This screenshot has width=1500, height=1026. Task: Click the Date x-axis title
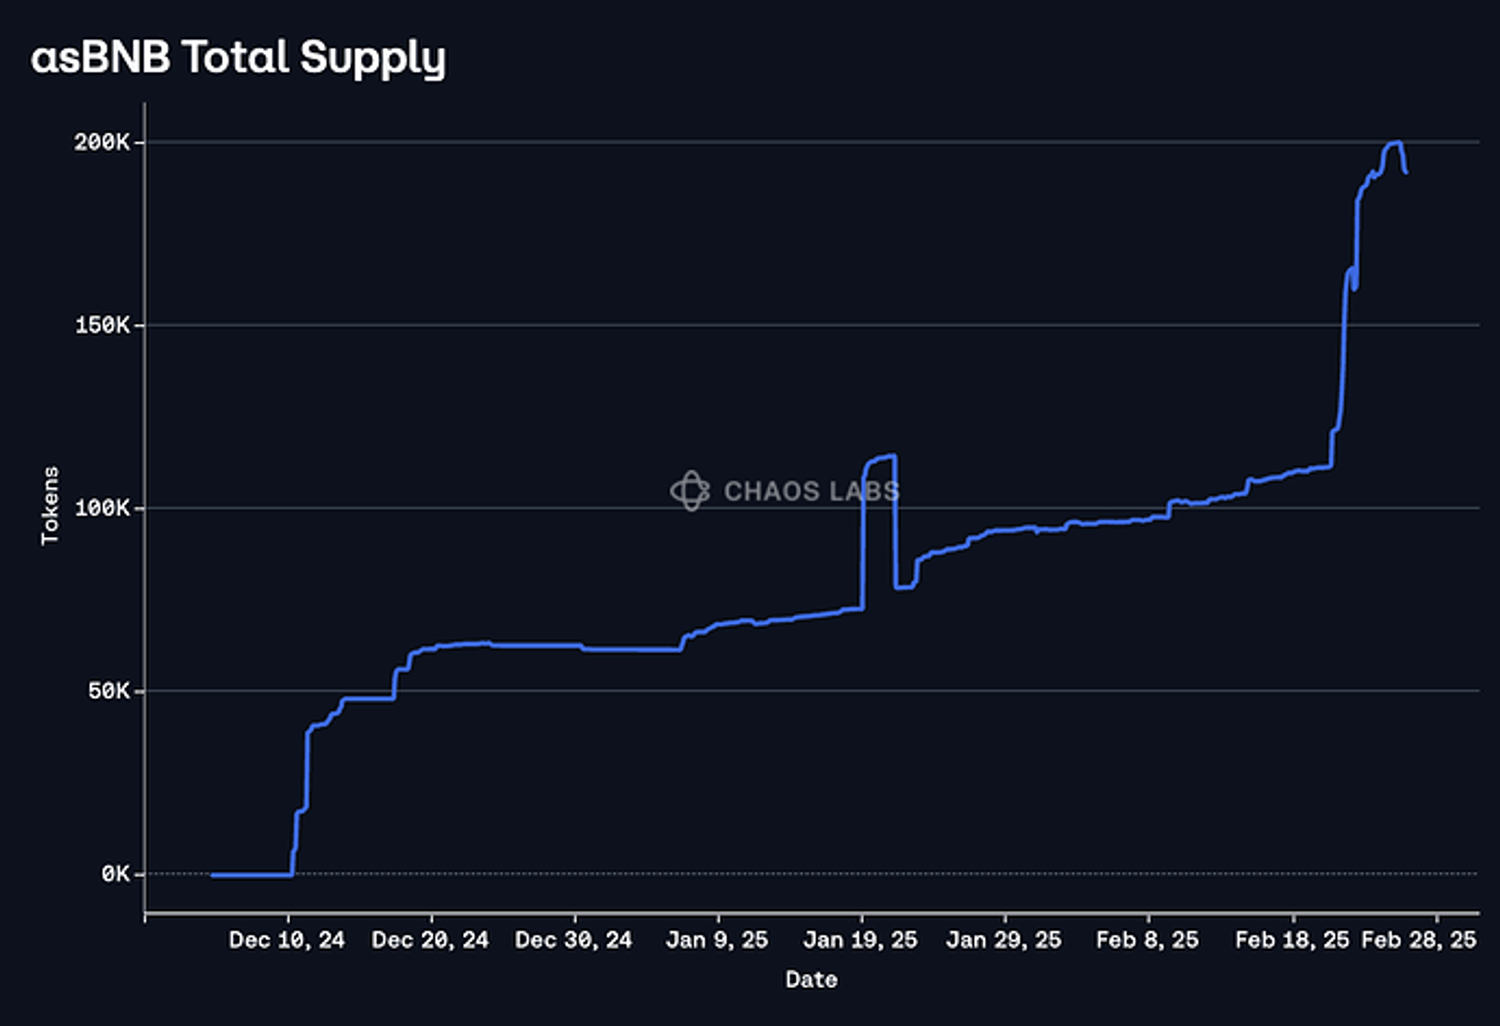(811, 980)
